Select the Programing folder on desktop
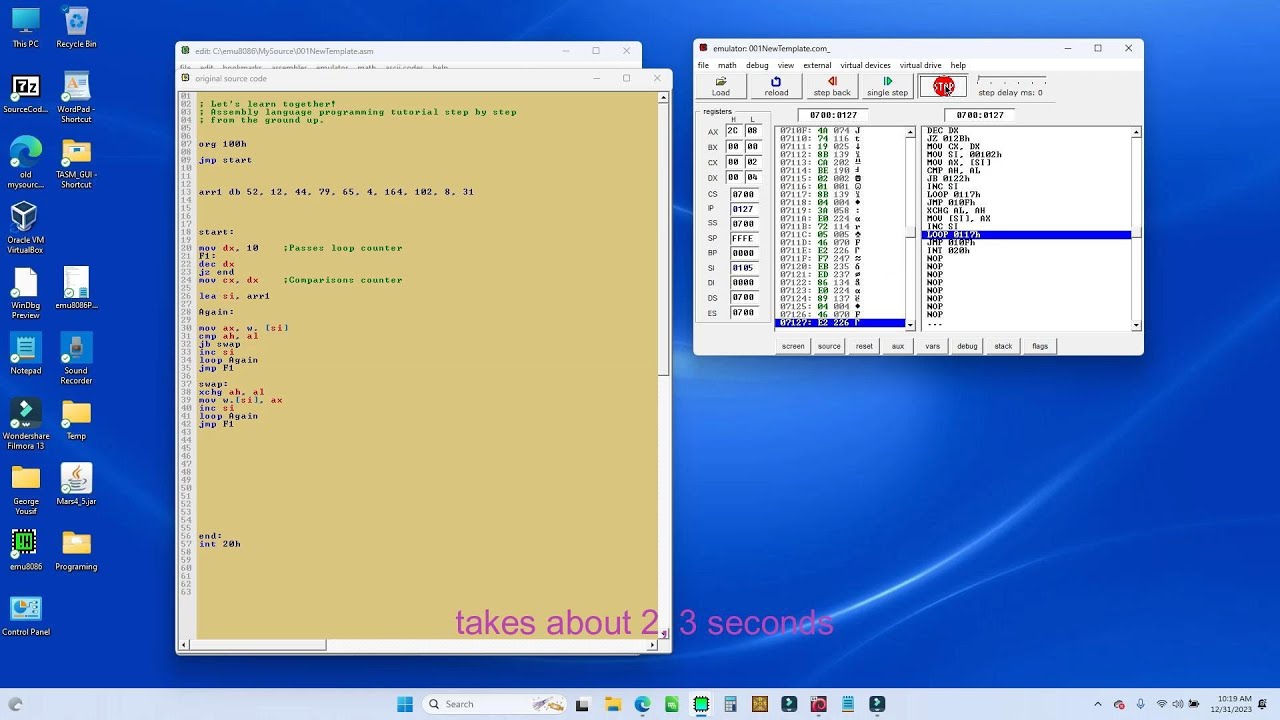Image resolution: width=1280 pixels, height=720 pixels. 76,551
